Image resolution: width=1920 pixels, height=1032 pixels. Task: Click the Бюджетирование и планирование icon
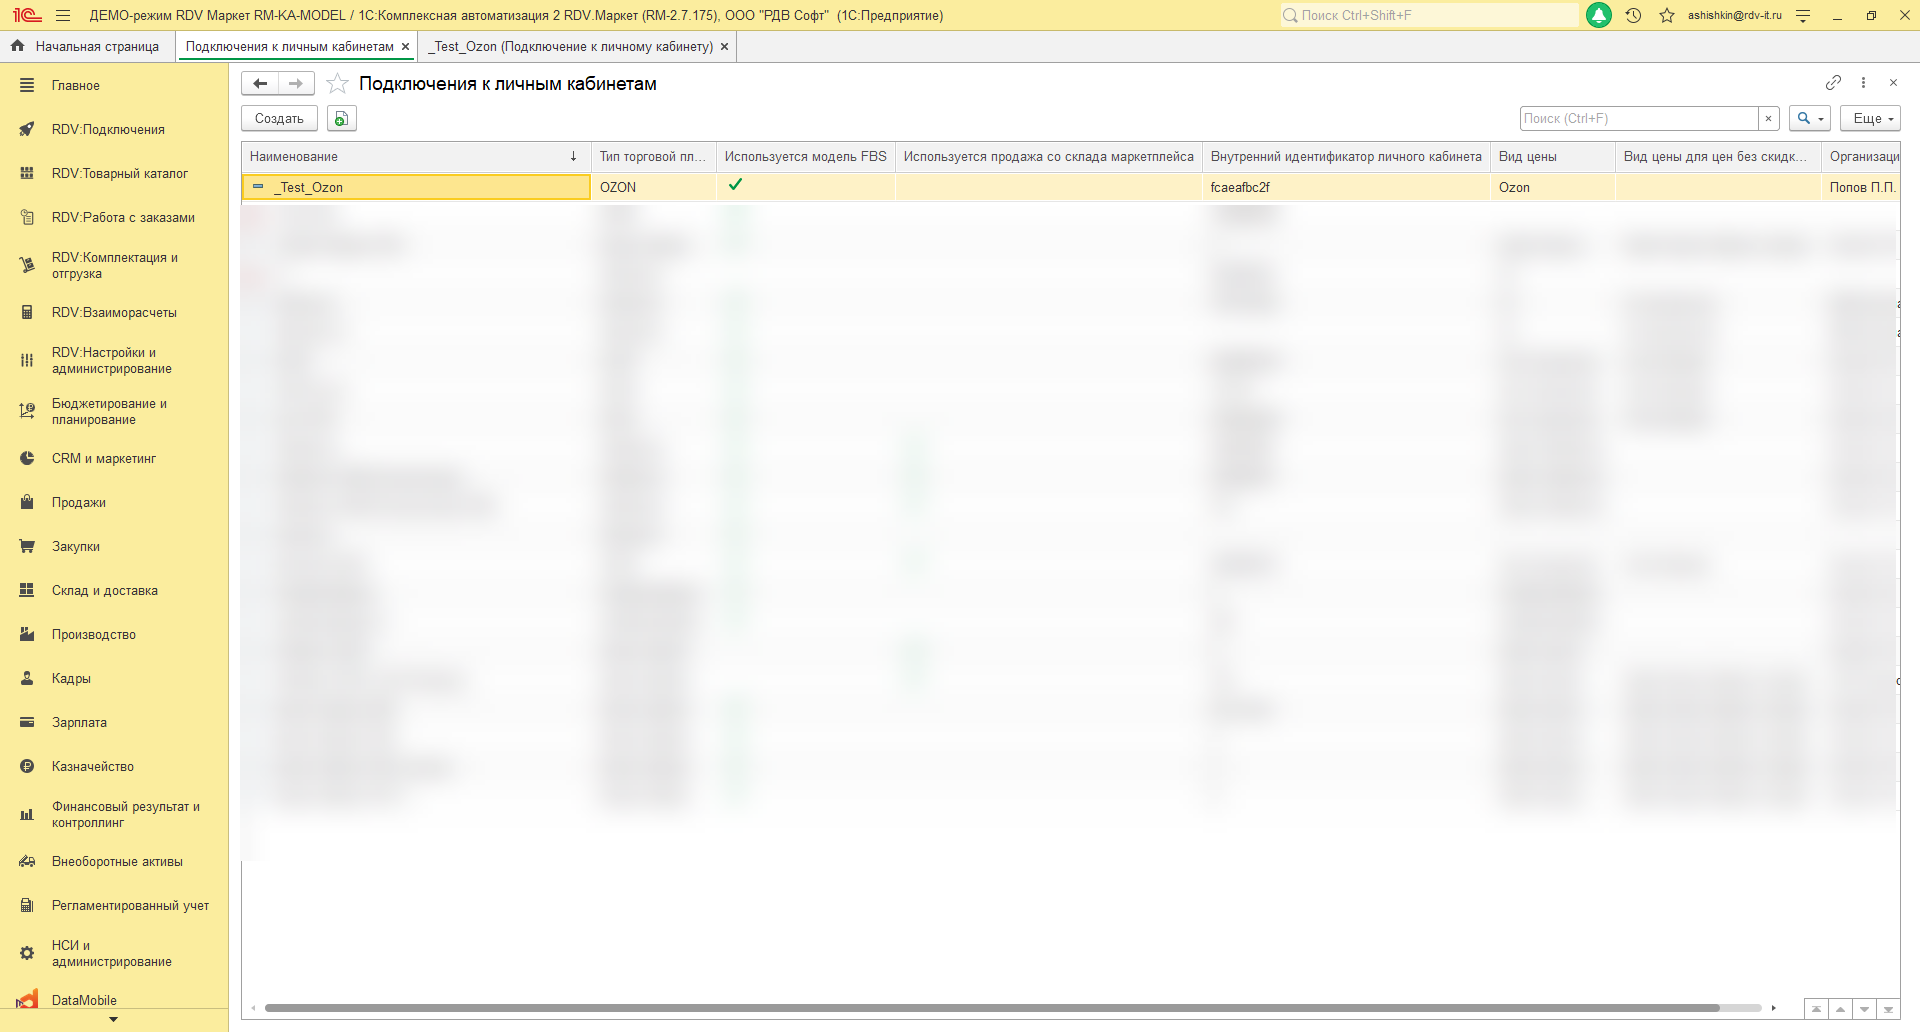(x=27, y=412)
